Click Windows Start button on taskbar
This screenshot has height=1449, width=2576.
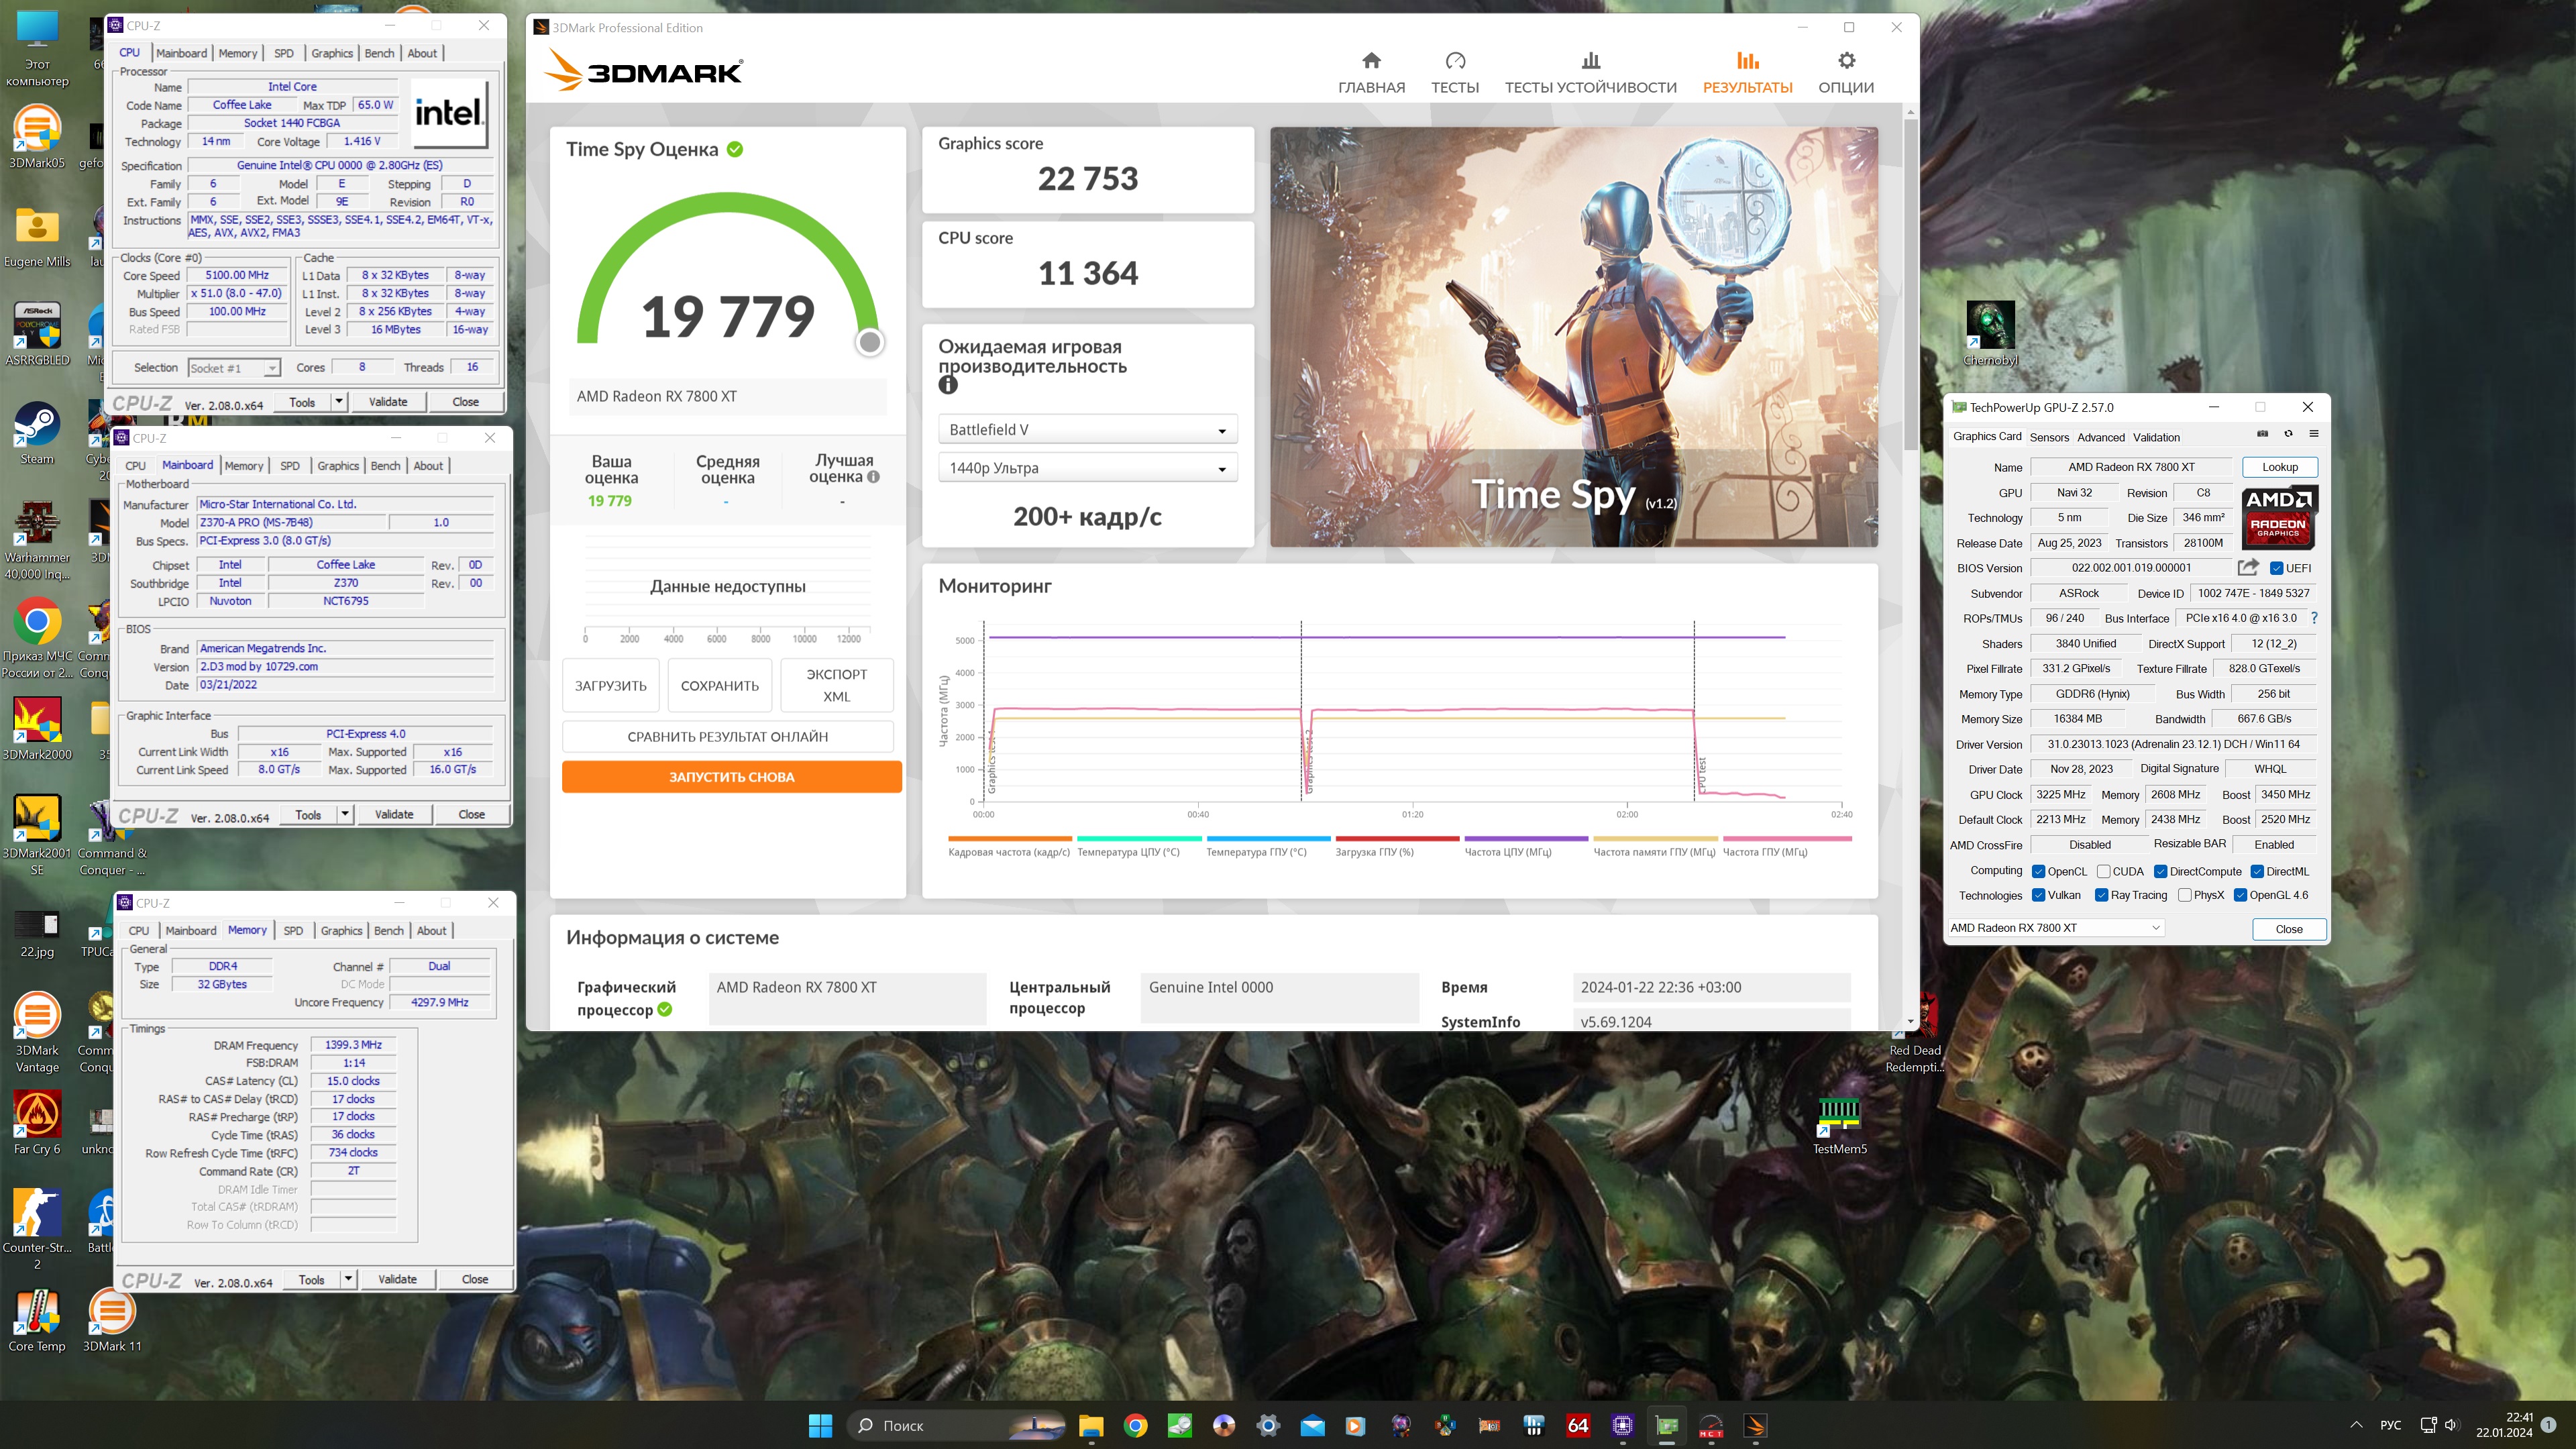pos(820,1425)
